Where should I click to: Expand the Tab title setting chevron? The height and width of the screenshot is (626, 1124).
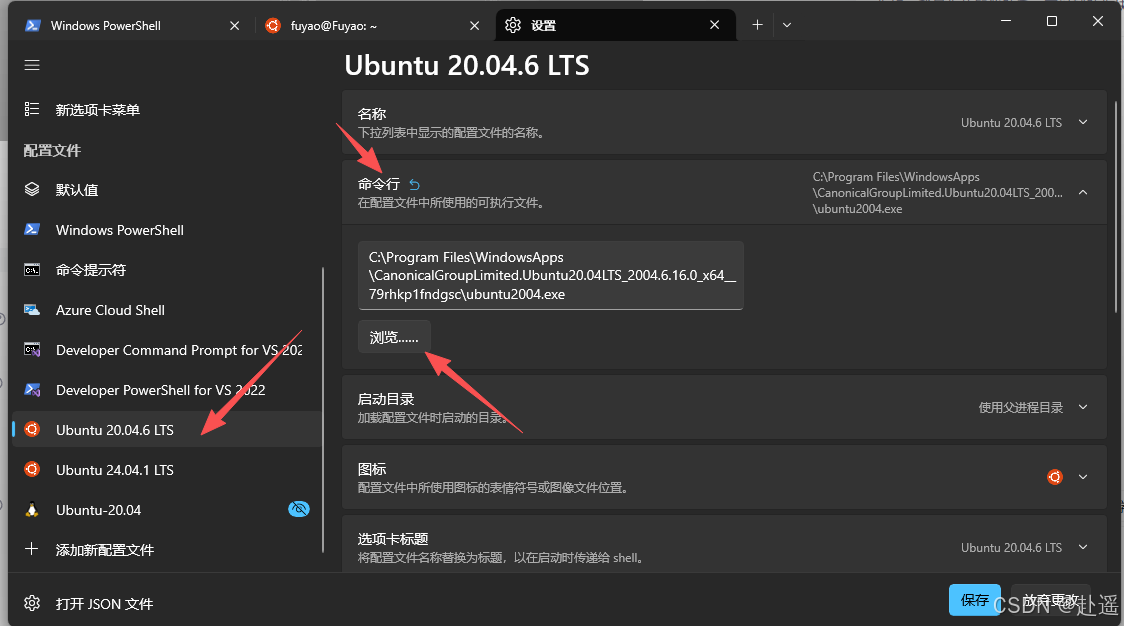[x=1083, y=547]
